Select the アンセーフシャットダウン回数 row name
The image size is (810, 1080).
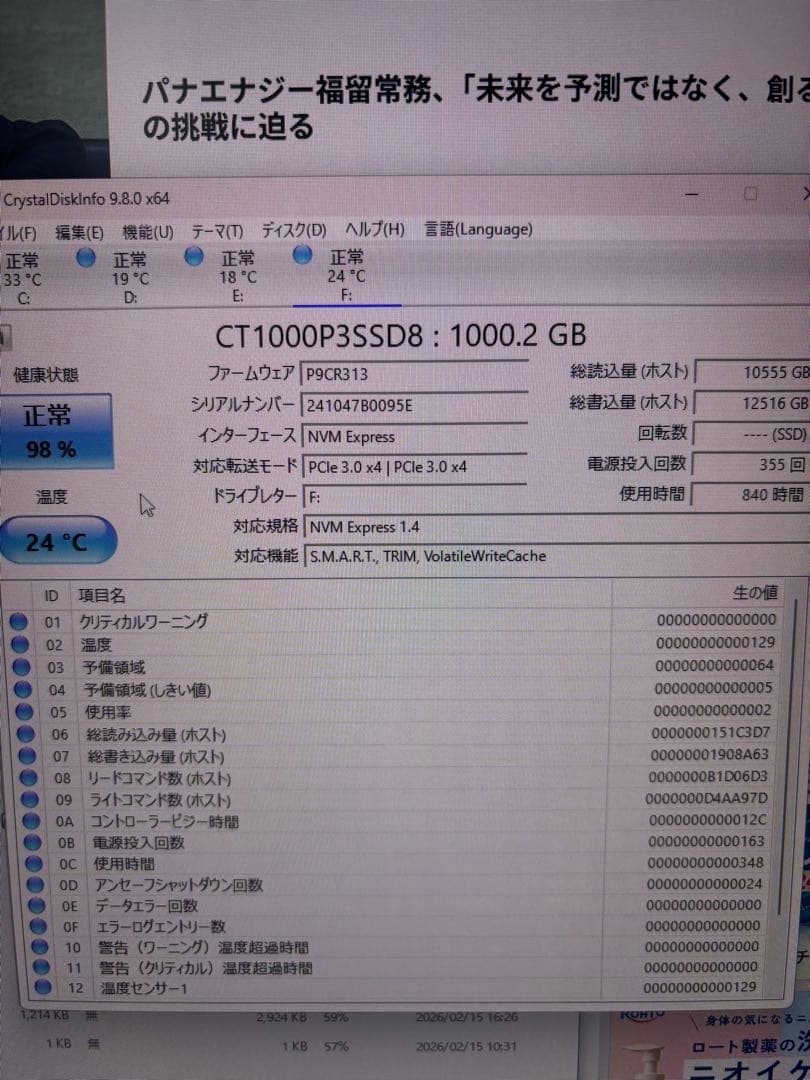178,884
